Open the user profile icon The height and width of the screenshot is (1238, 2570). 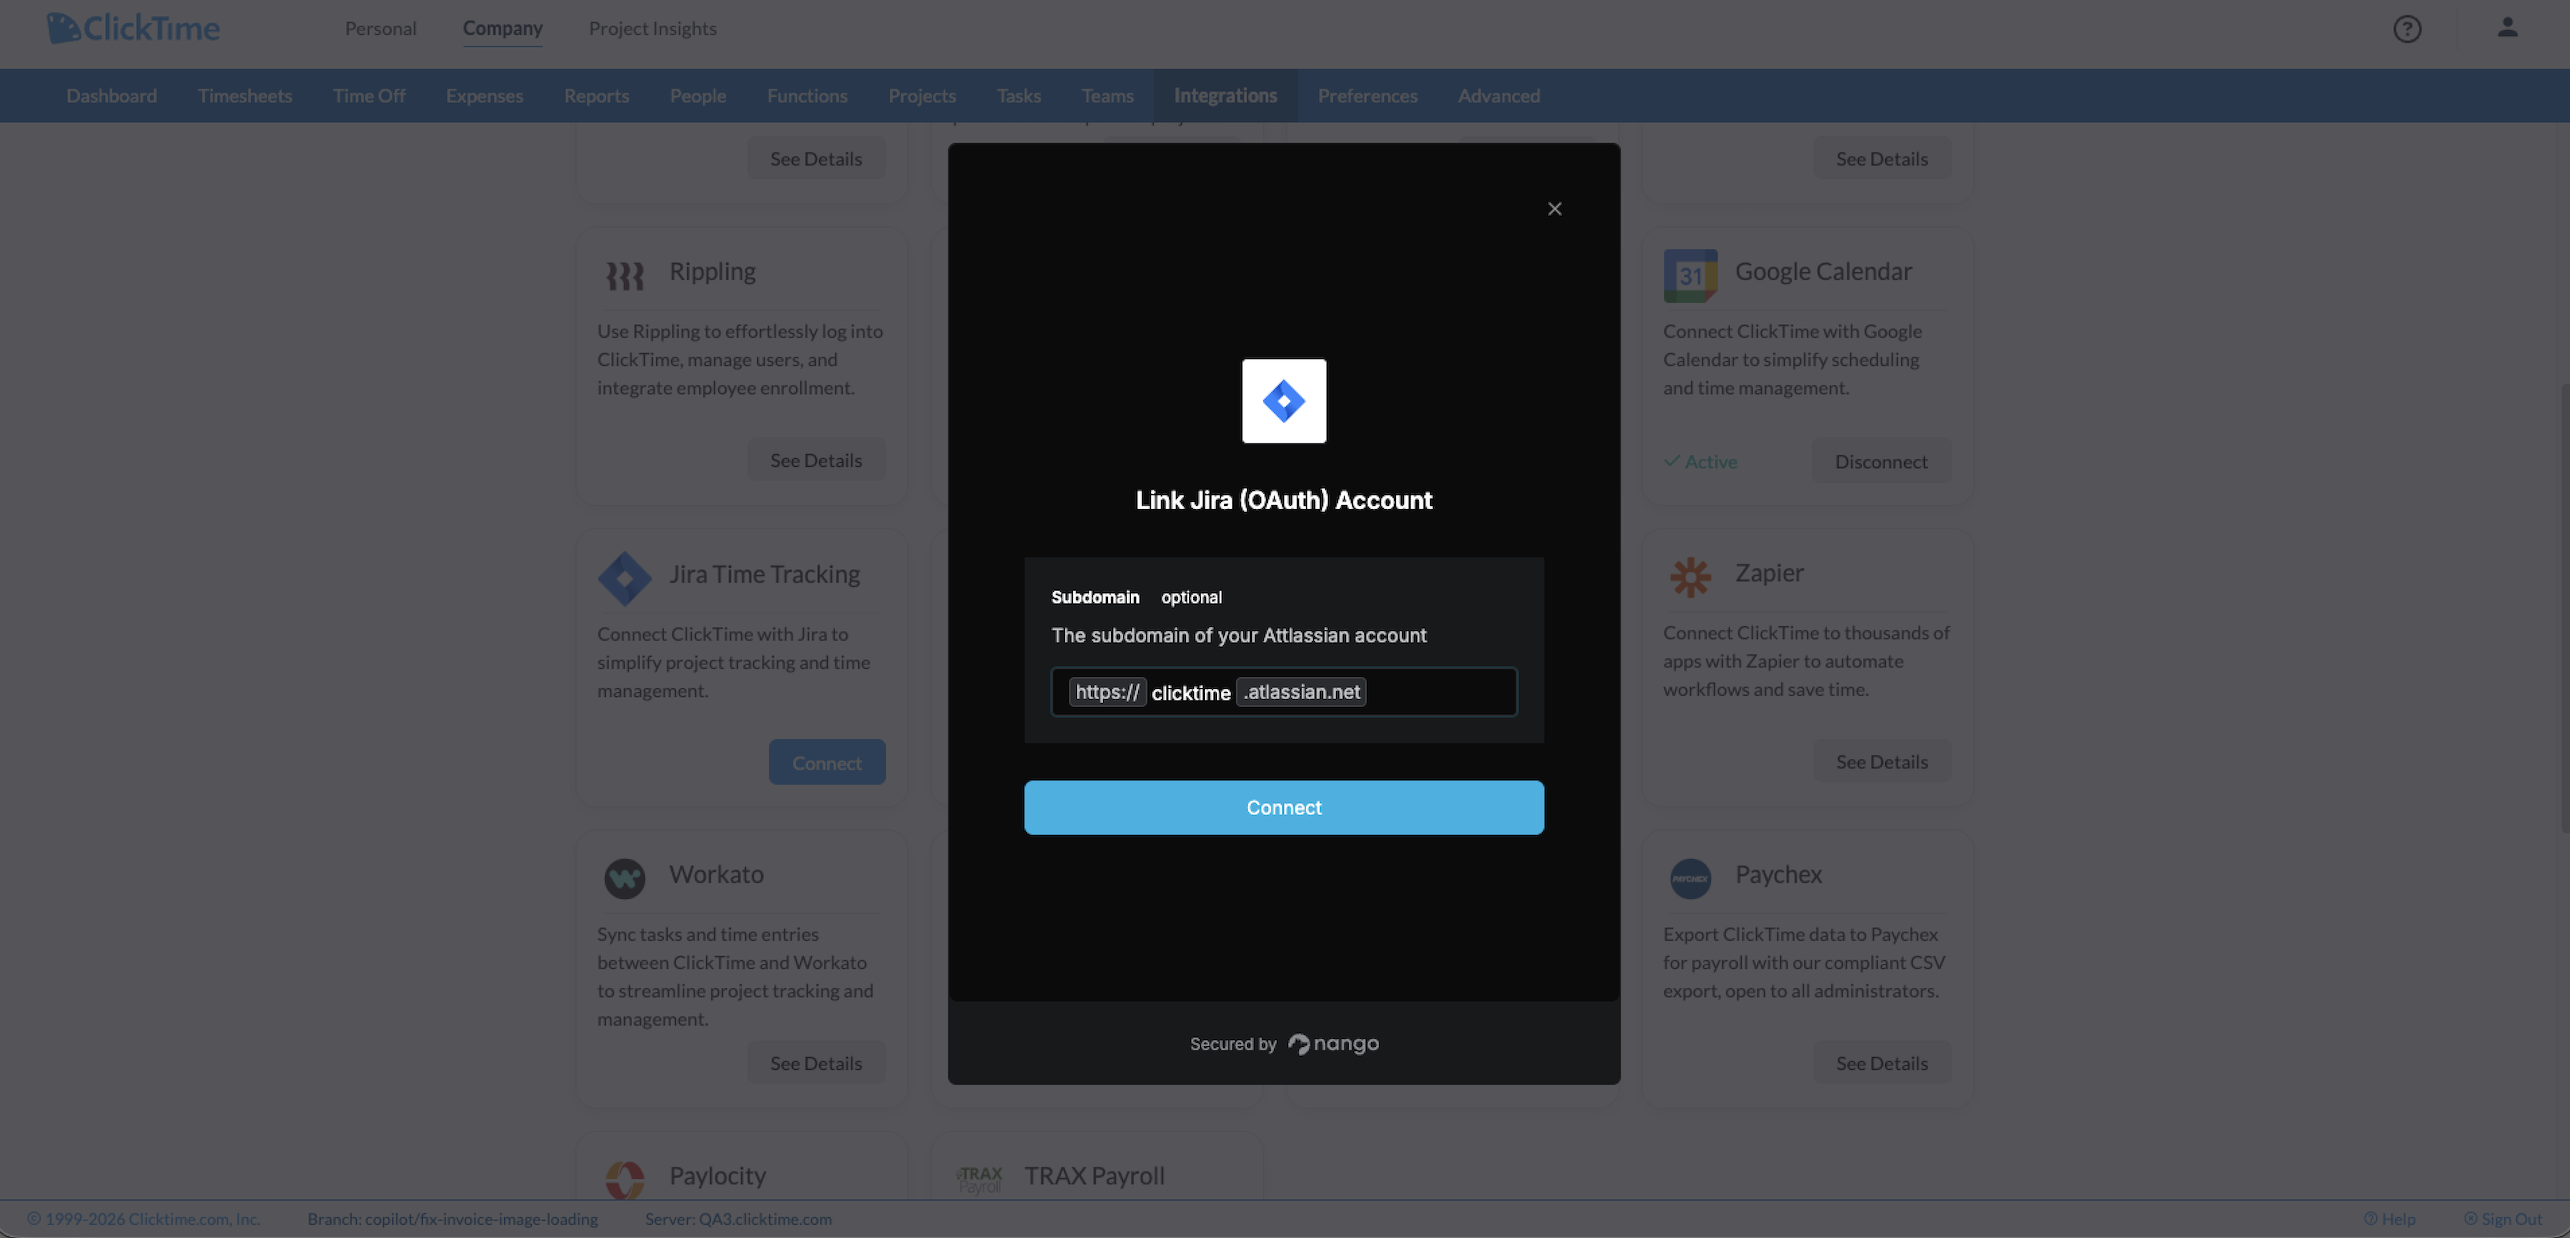(x=2507, y=27)
